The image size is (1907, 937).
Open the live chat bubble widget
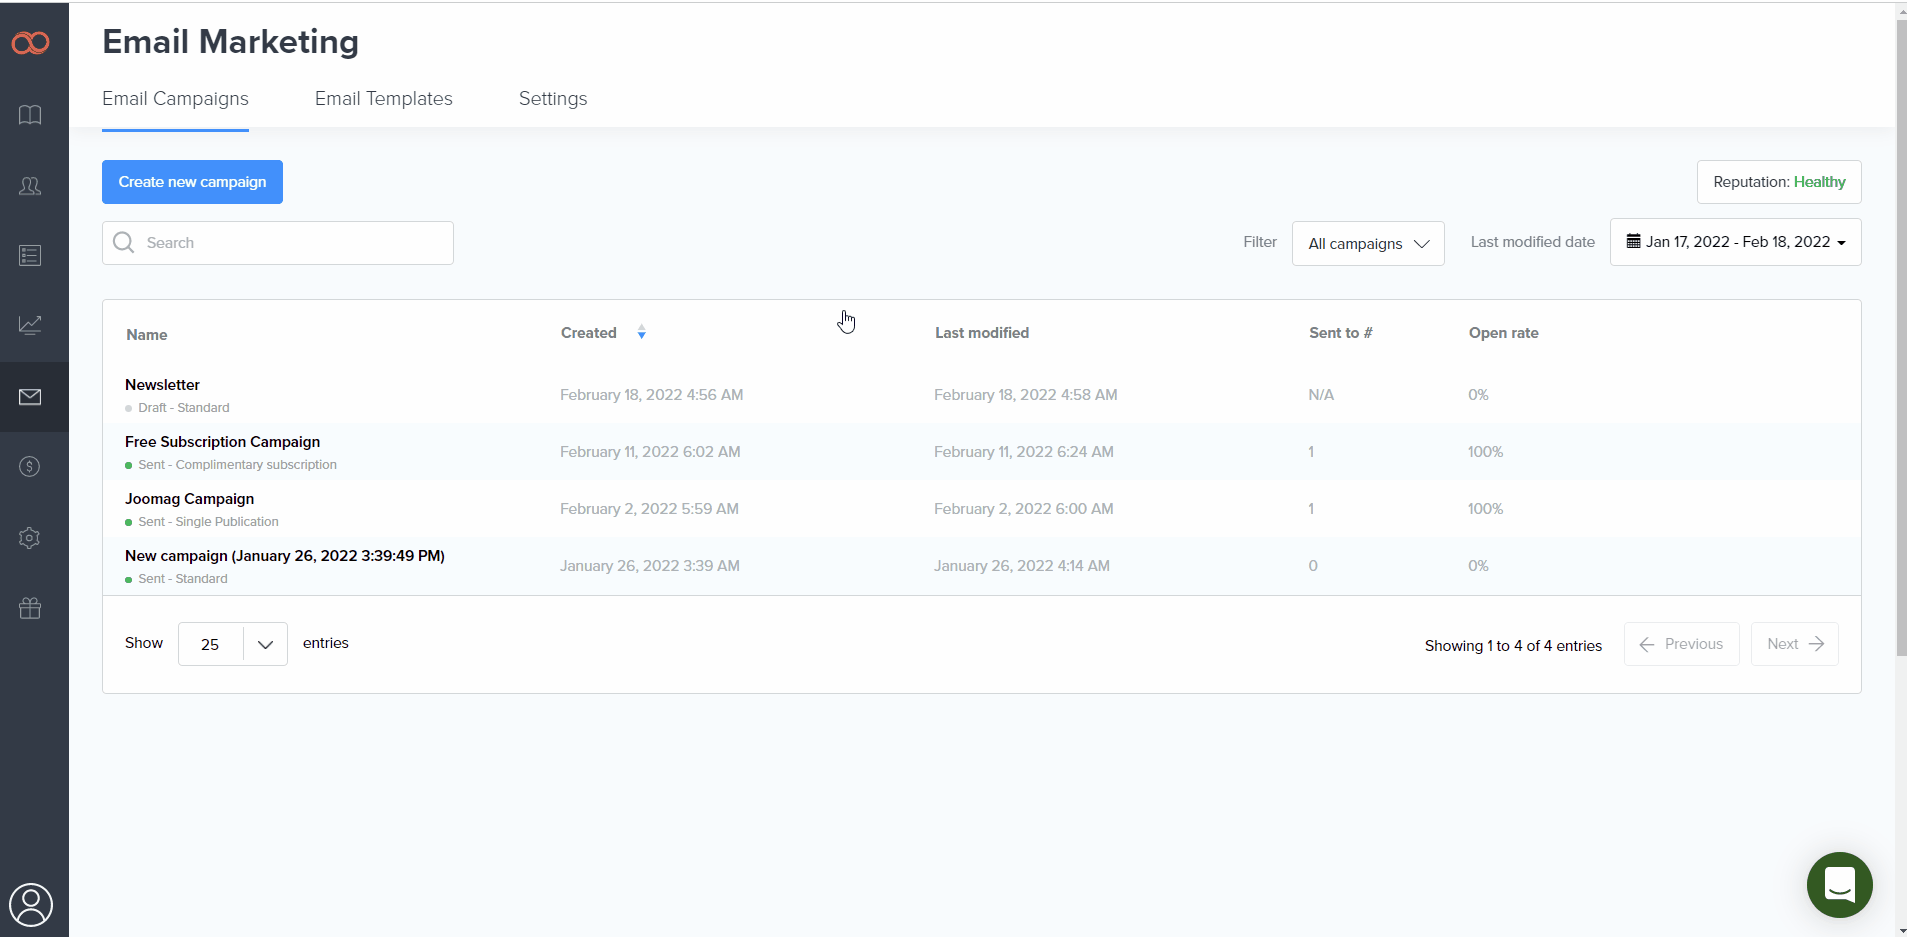coord(1839,885)
